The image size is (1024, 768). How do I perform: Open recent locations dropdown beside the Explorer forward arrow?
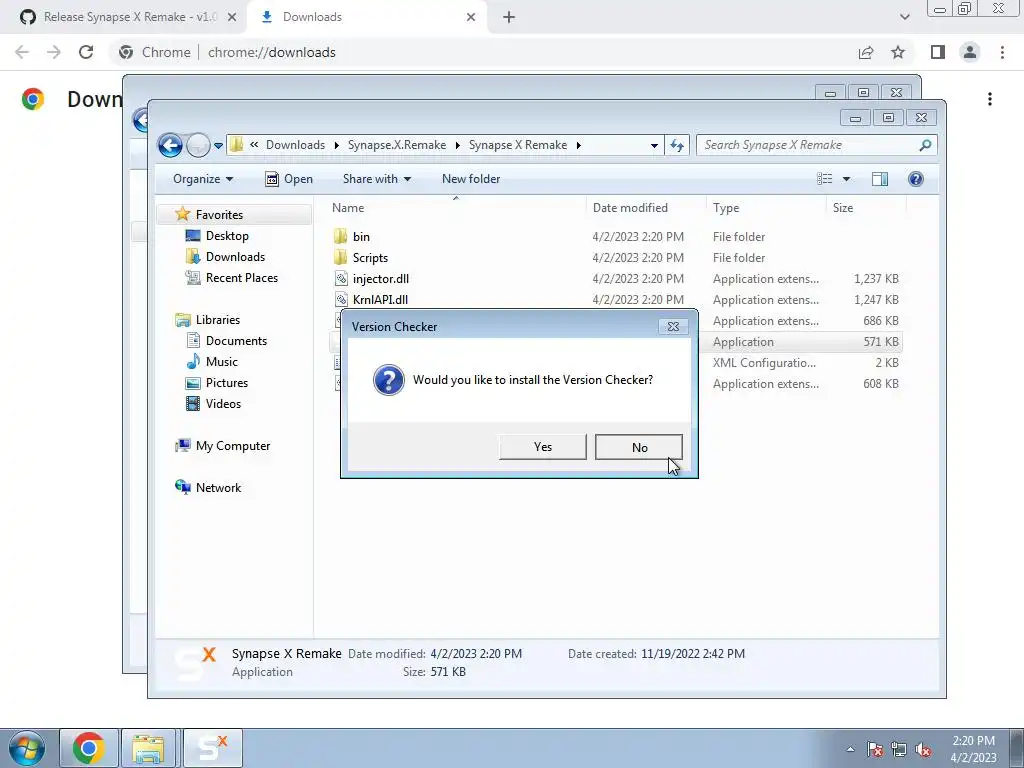point(218,146)
